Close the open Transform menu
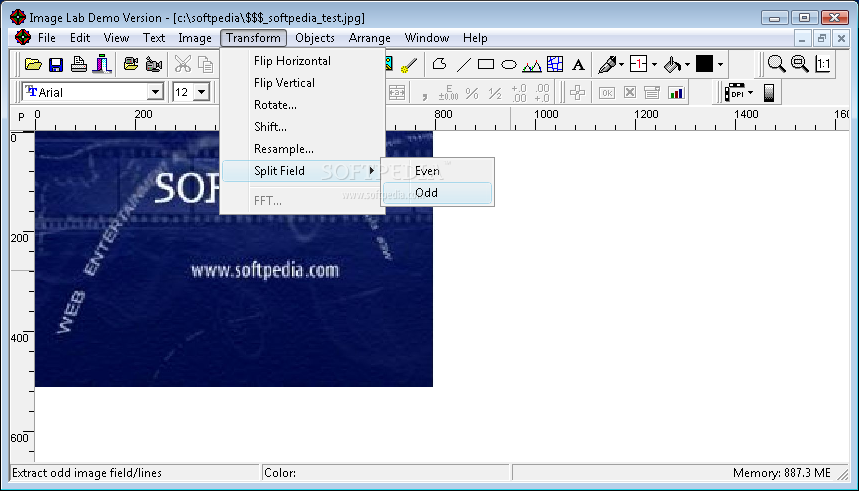This screenshot has width=859, height=491. (x=253, y=38)
